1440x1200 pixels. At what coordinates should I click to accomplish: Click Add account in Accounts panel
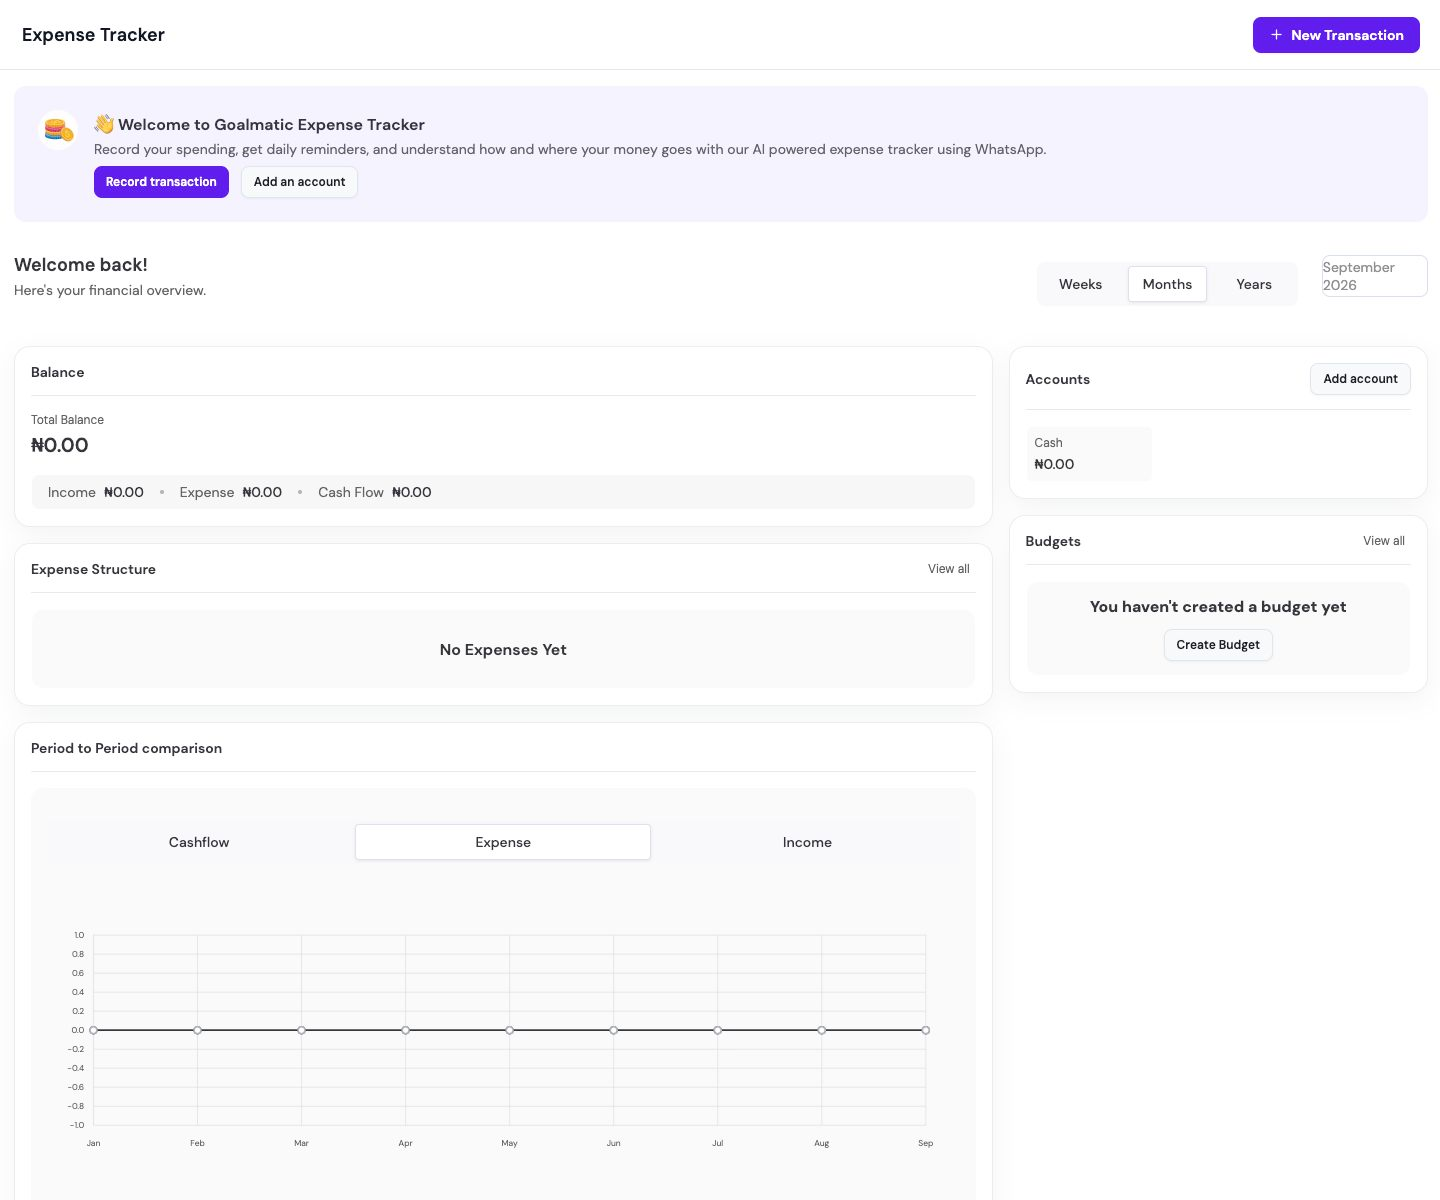pos(1360,379)
